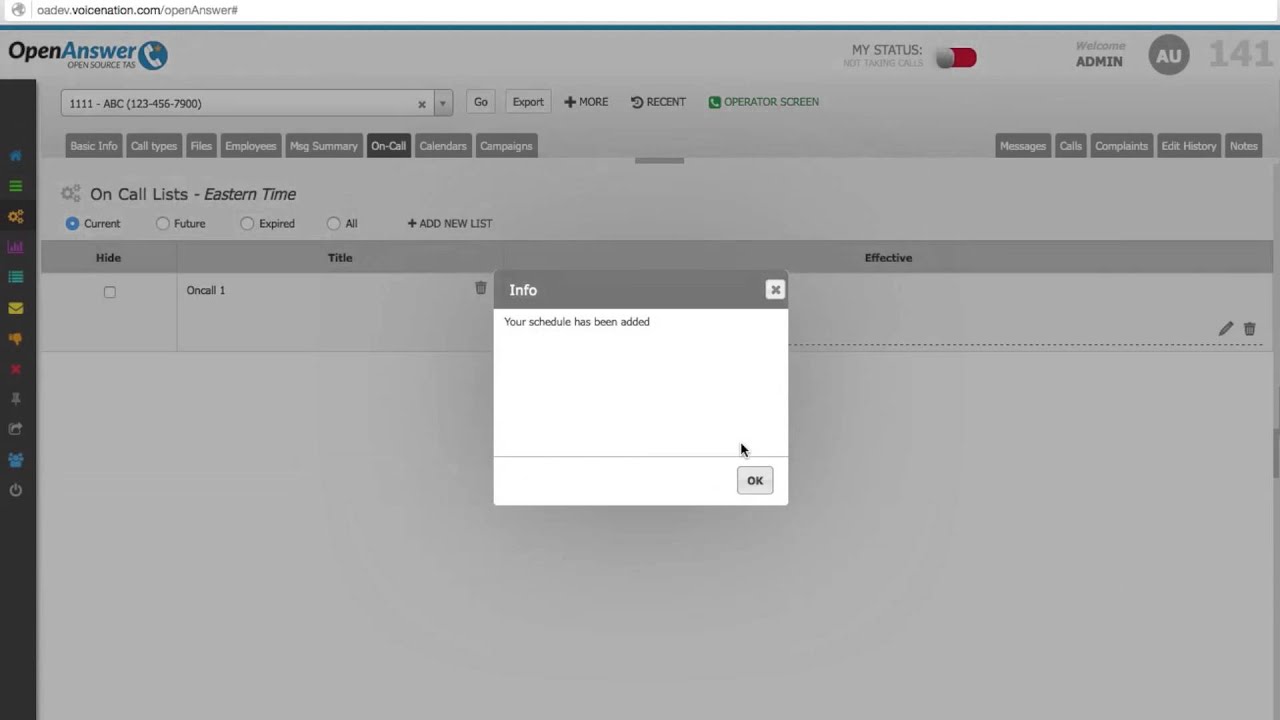Click the share arrow sidebar icon
This screenshot has width=1280, height=720.
15,429
